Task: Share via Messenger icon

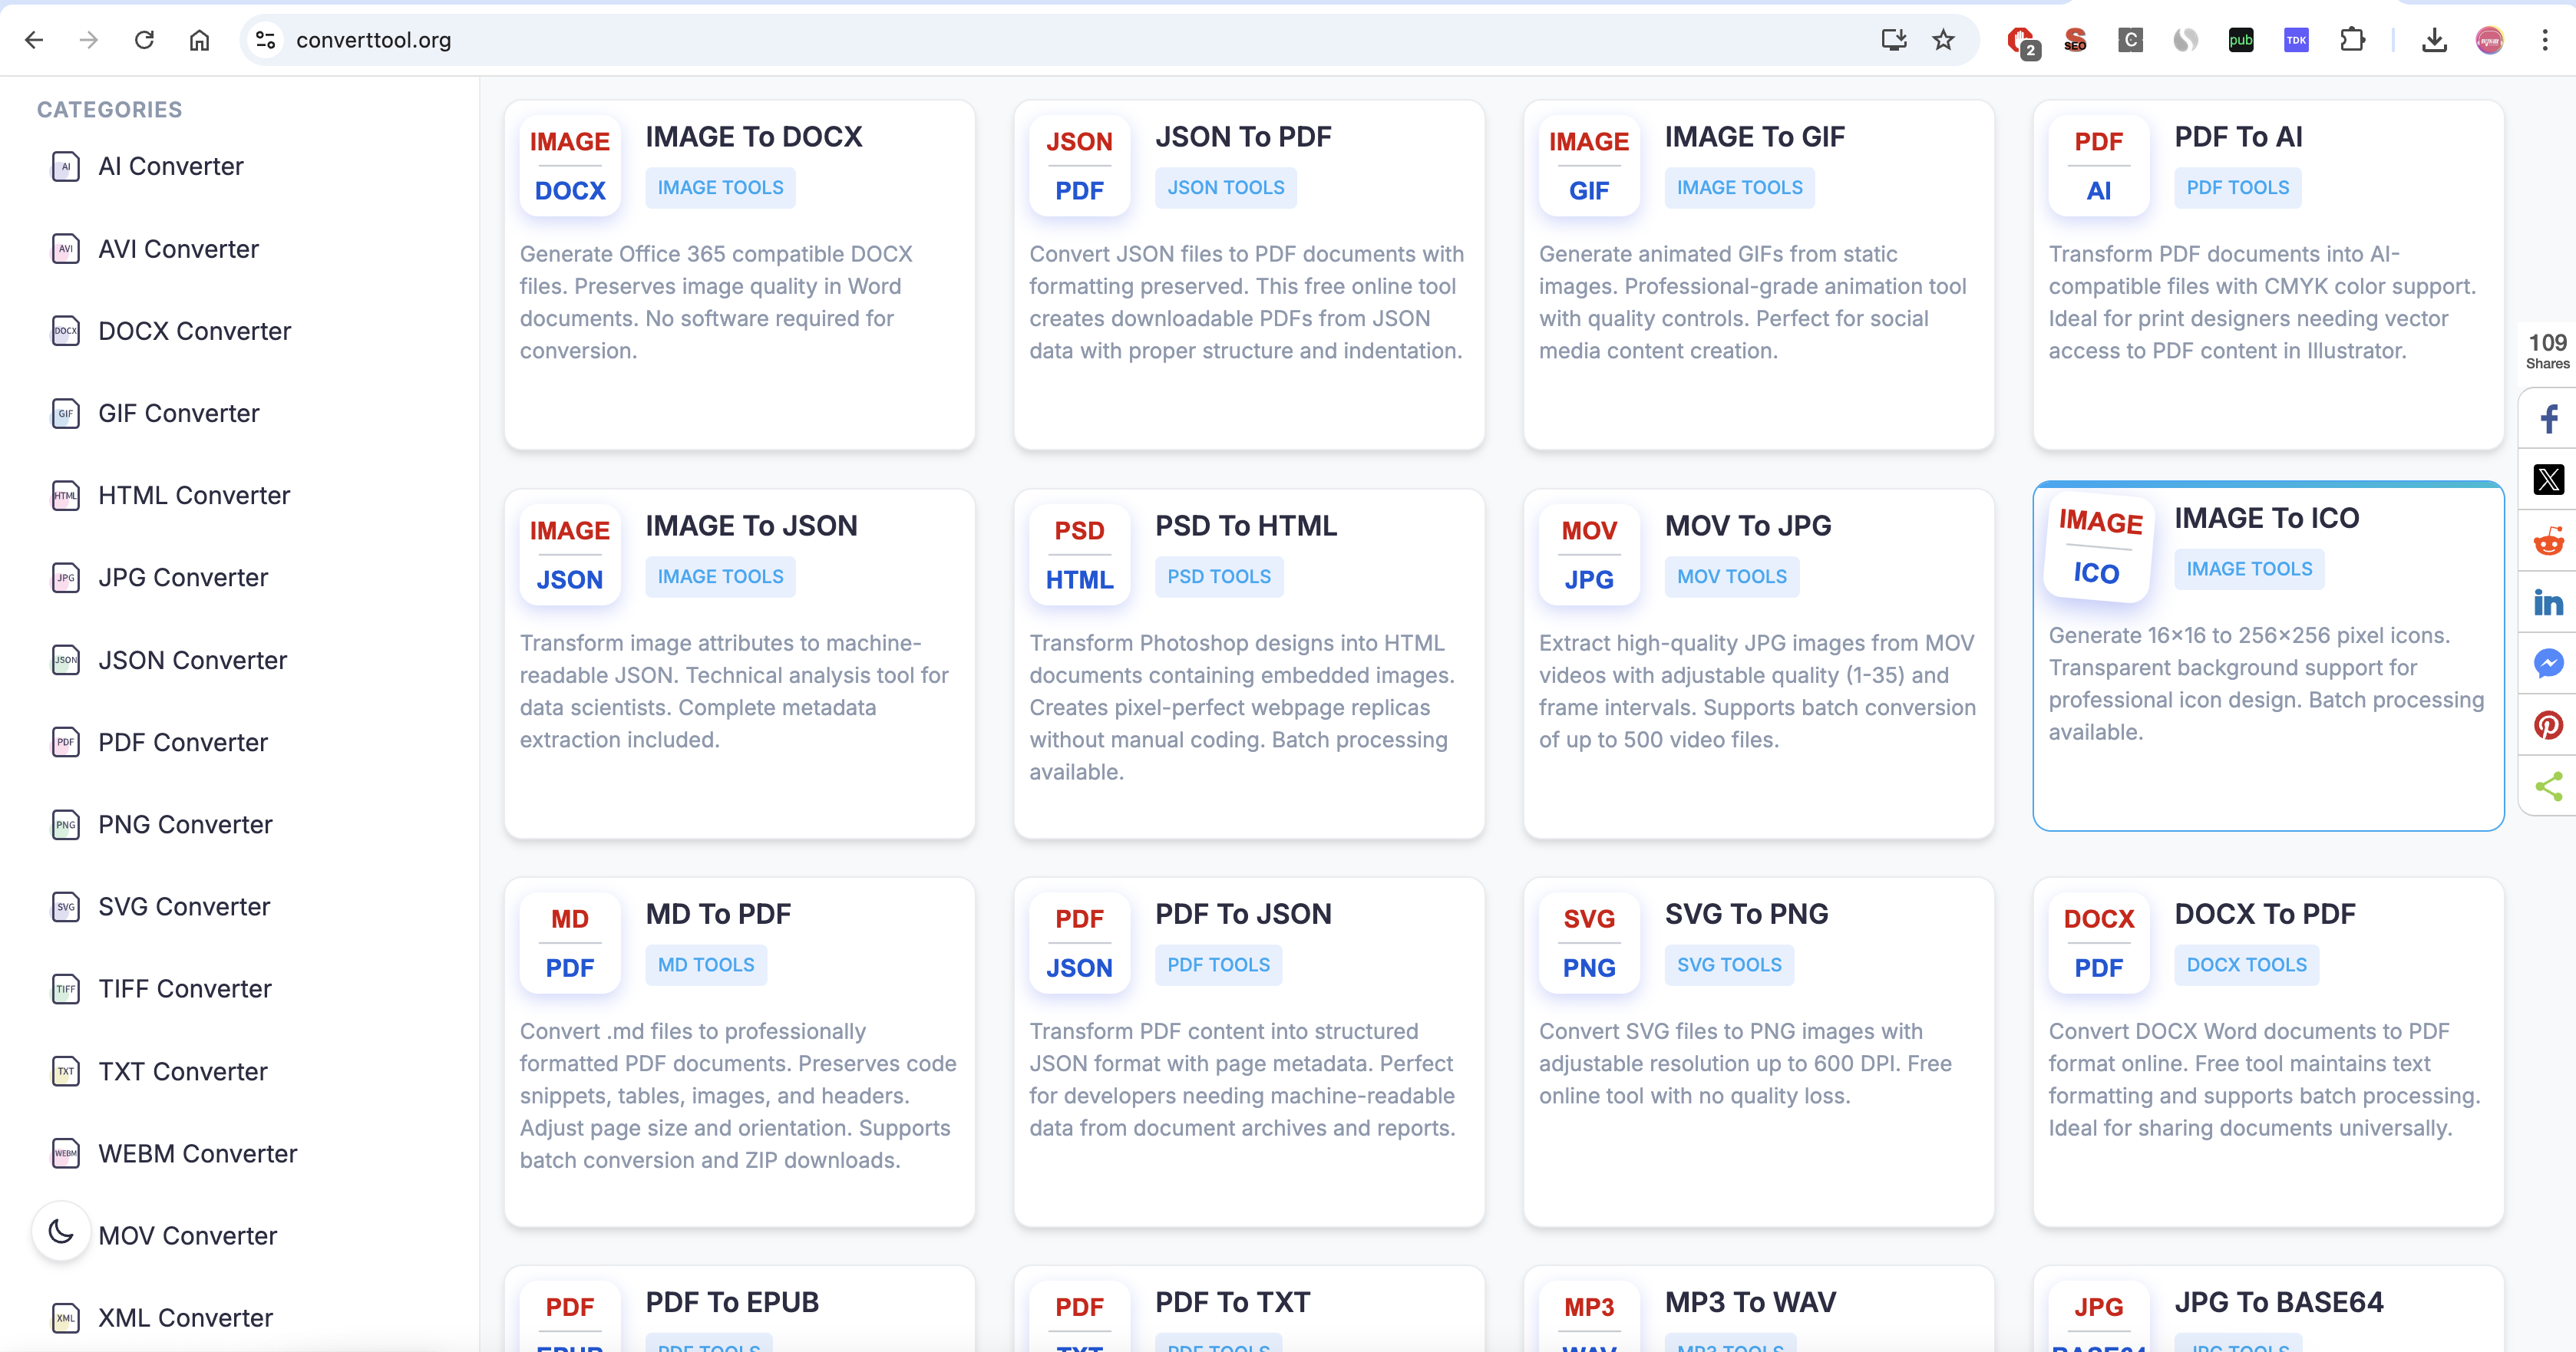Action: click(2548, 663)
